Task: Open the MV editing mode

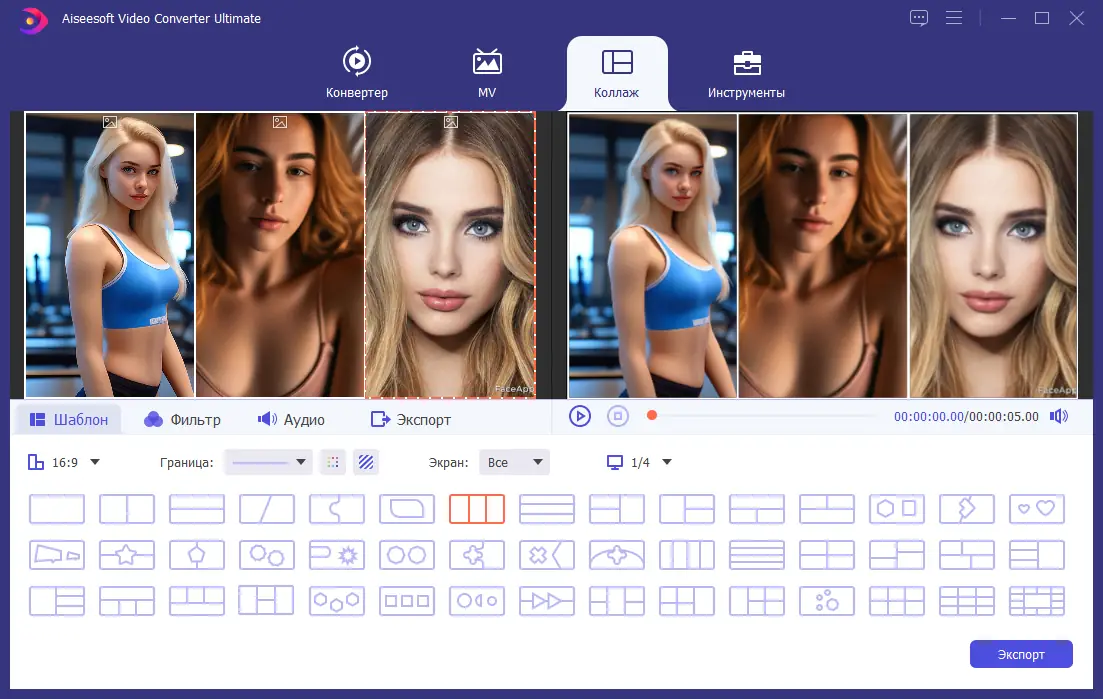Action: (x=486, y=72)
